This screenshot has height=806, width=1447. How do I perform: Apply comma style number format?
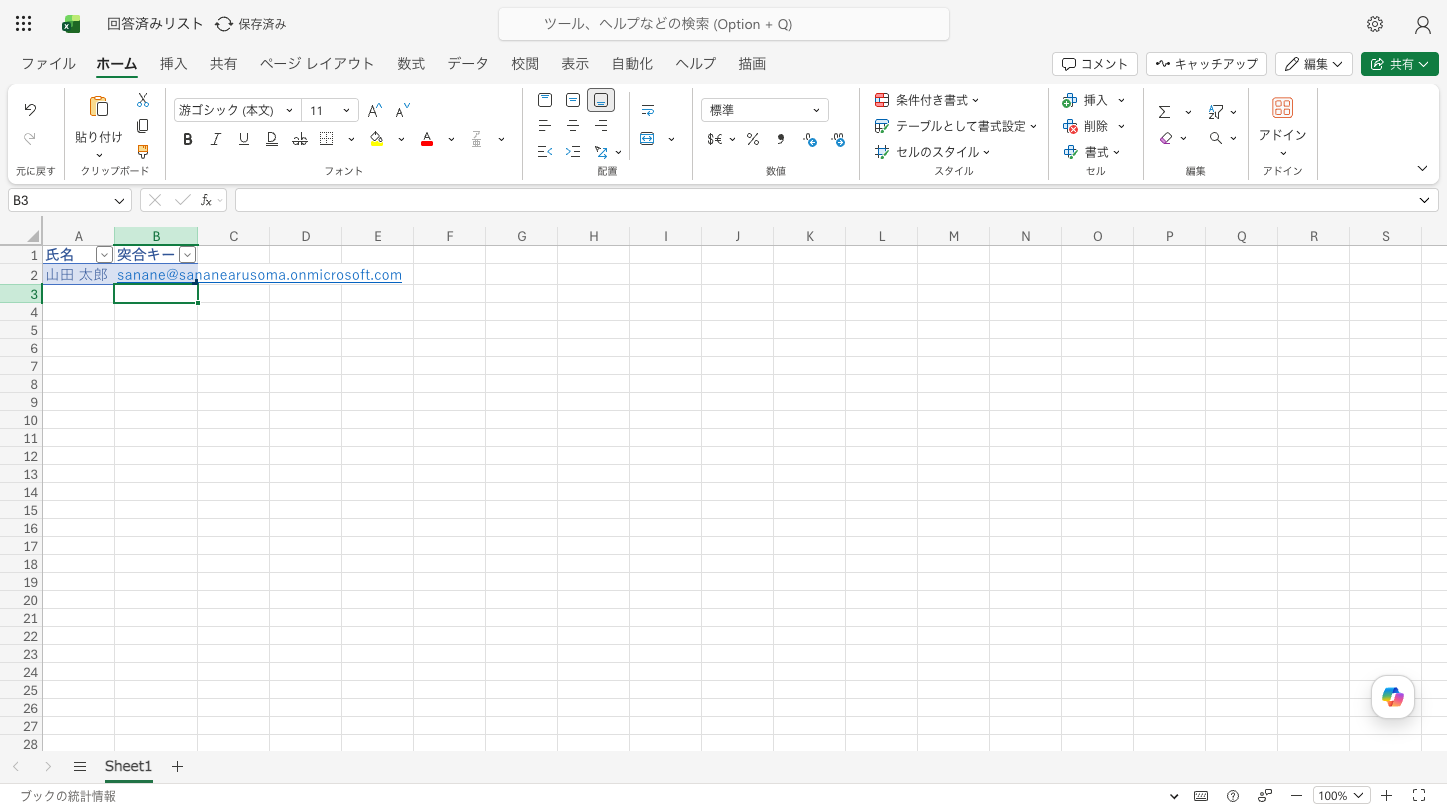point(781,139)
